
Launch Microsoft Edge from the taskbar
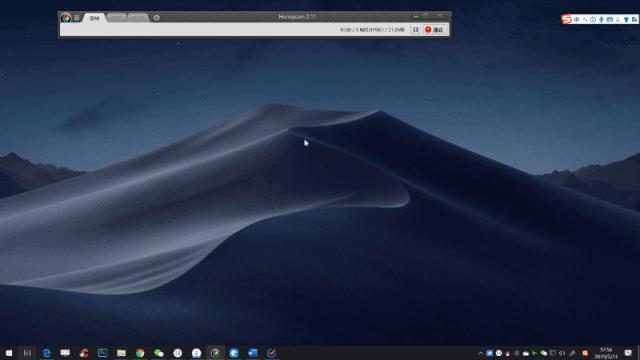47,353
